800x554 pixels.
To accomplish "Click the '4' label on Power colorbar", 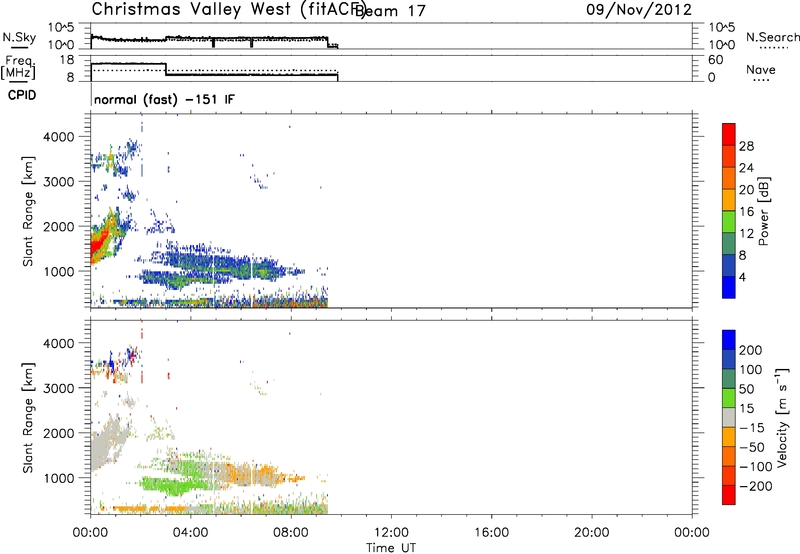I will (x=742, y=277).
